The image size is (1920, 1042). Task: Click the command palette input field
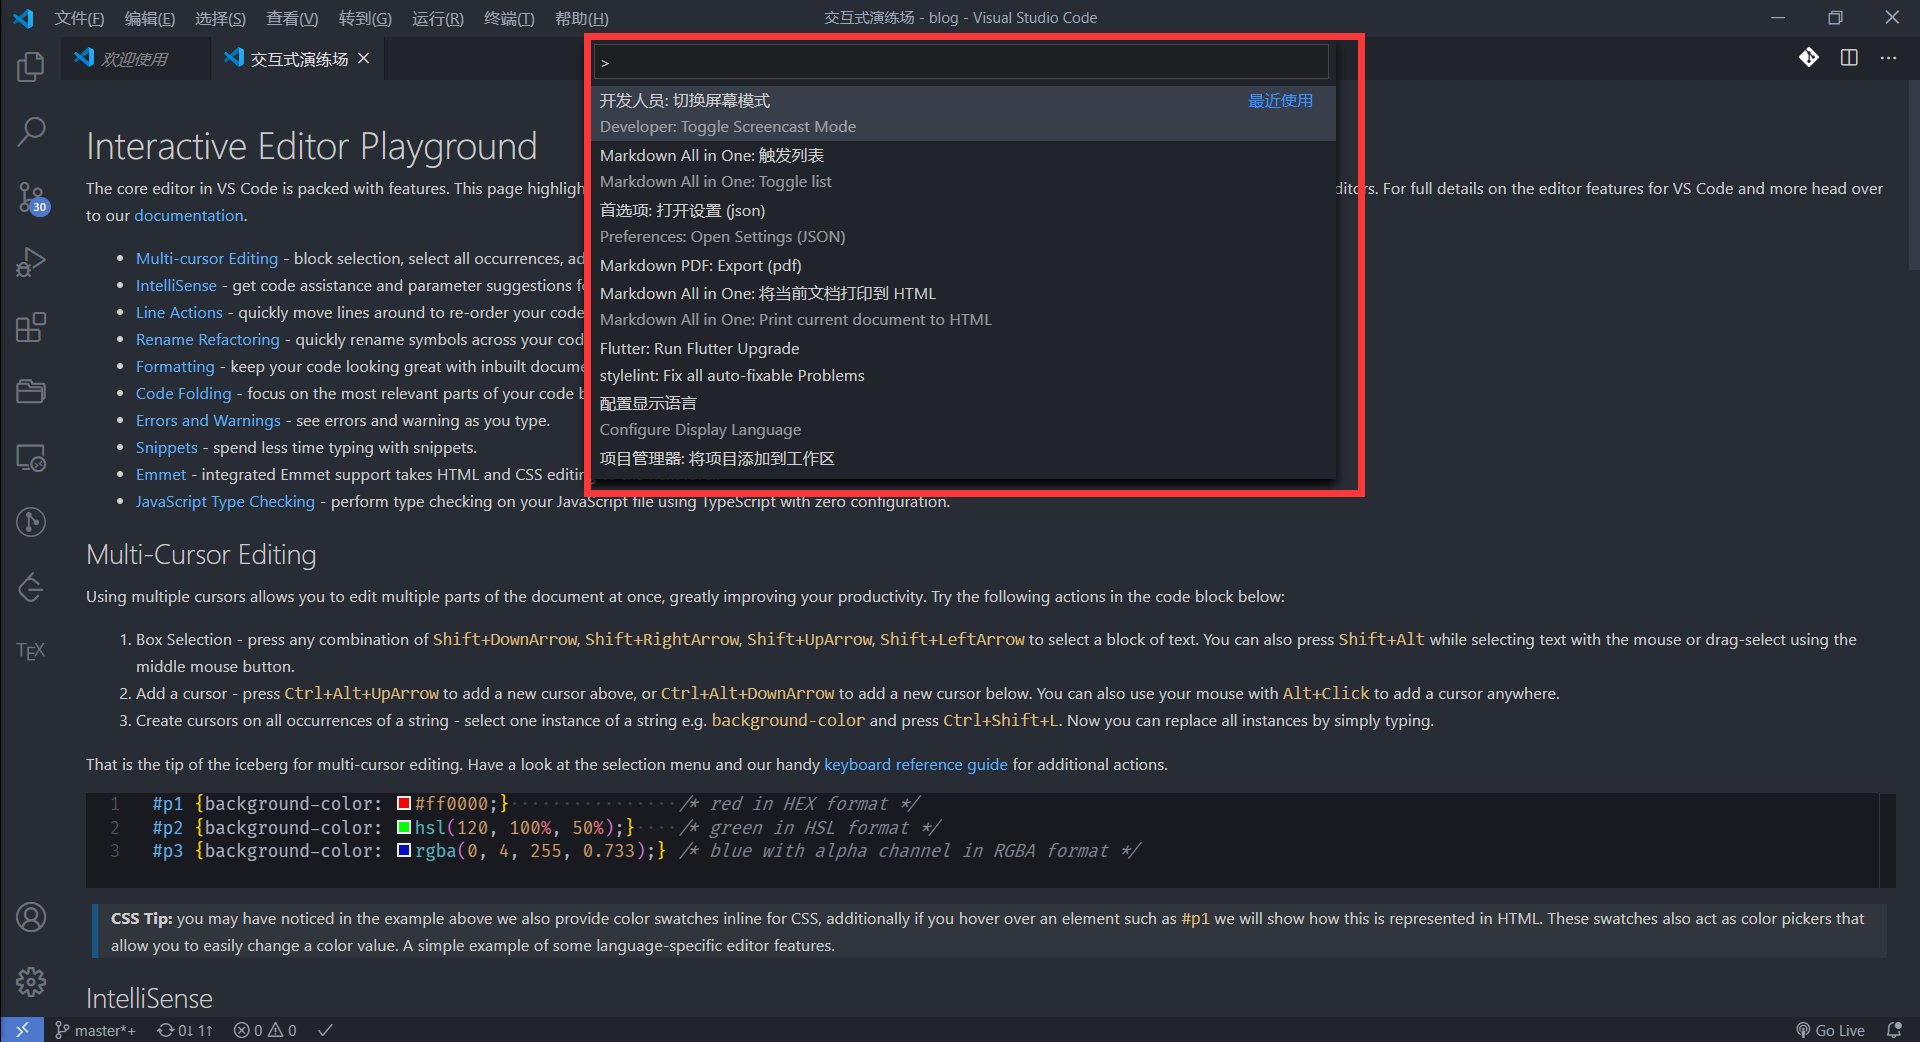pos(960,62)
